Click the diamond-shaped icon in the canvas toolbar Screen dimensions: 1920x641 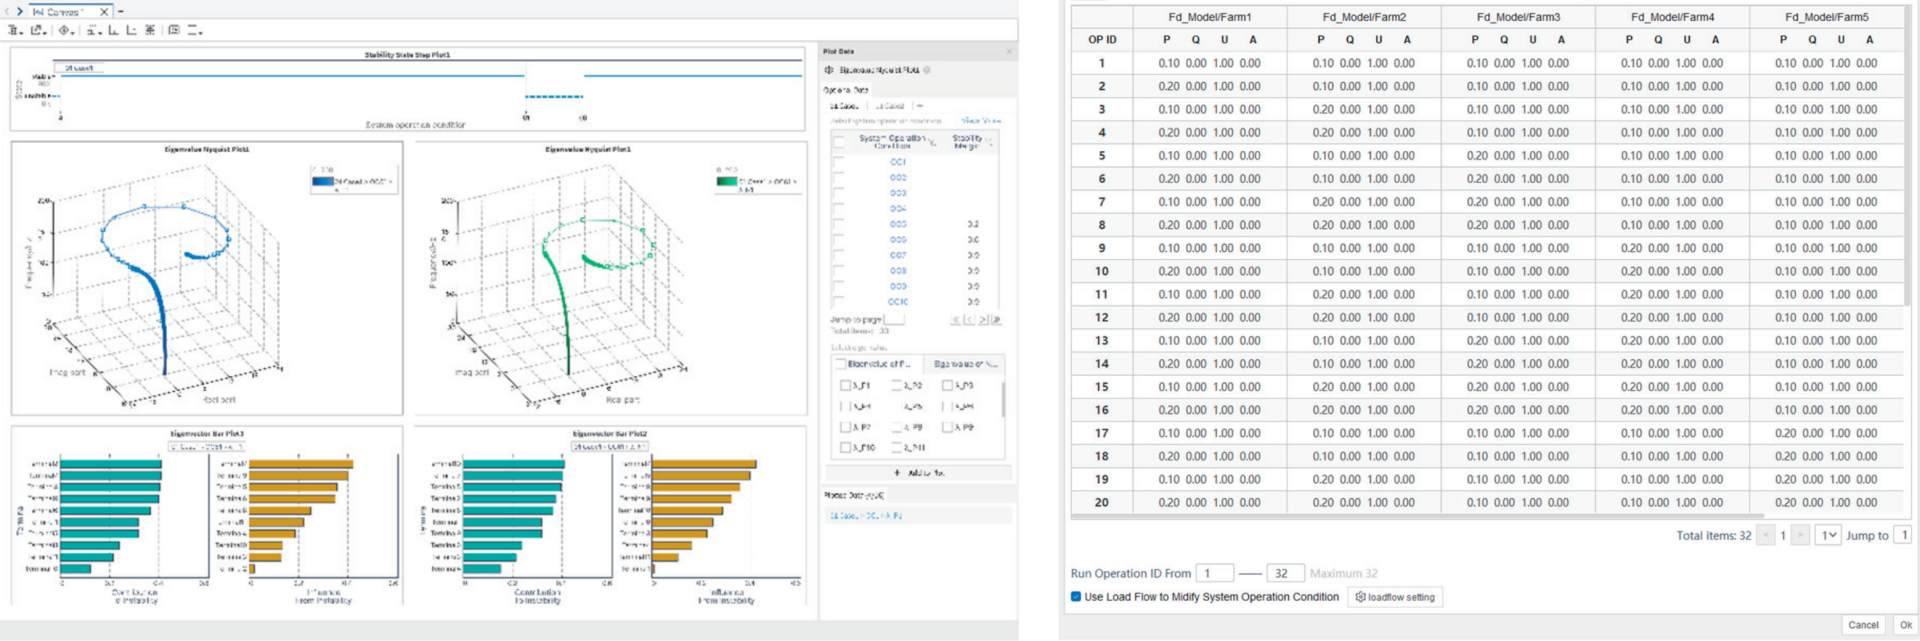(x=66, y=30)
